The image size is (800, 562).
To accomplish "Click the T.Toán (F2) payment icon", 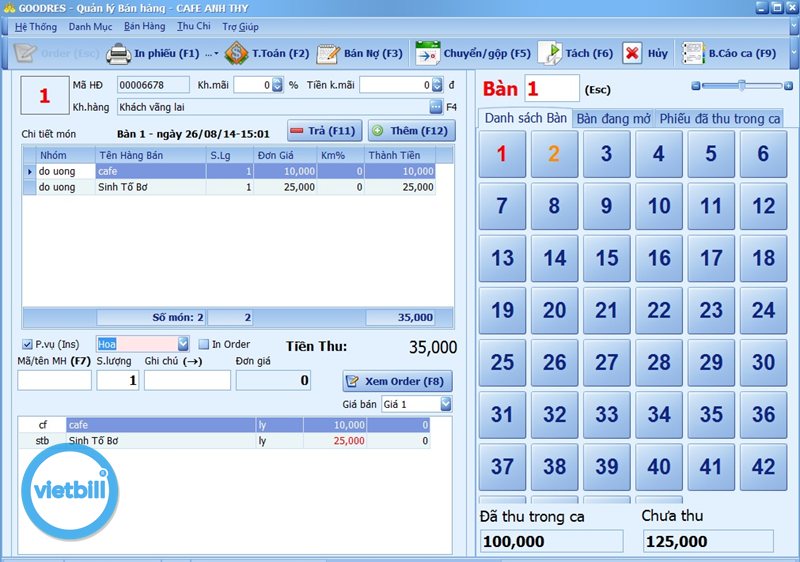I will point(236,53).
